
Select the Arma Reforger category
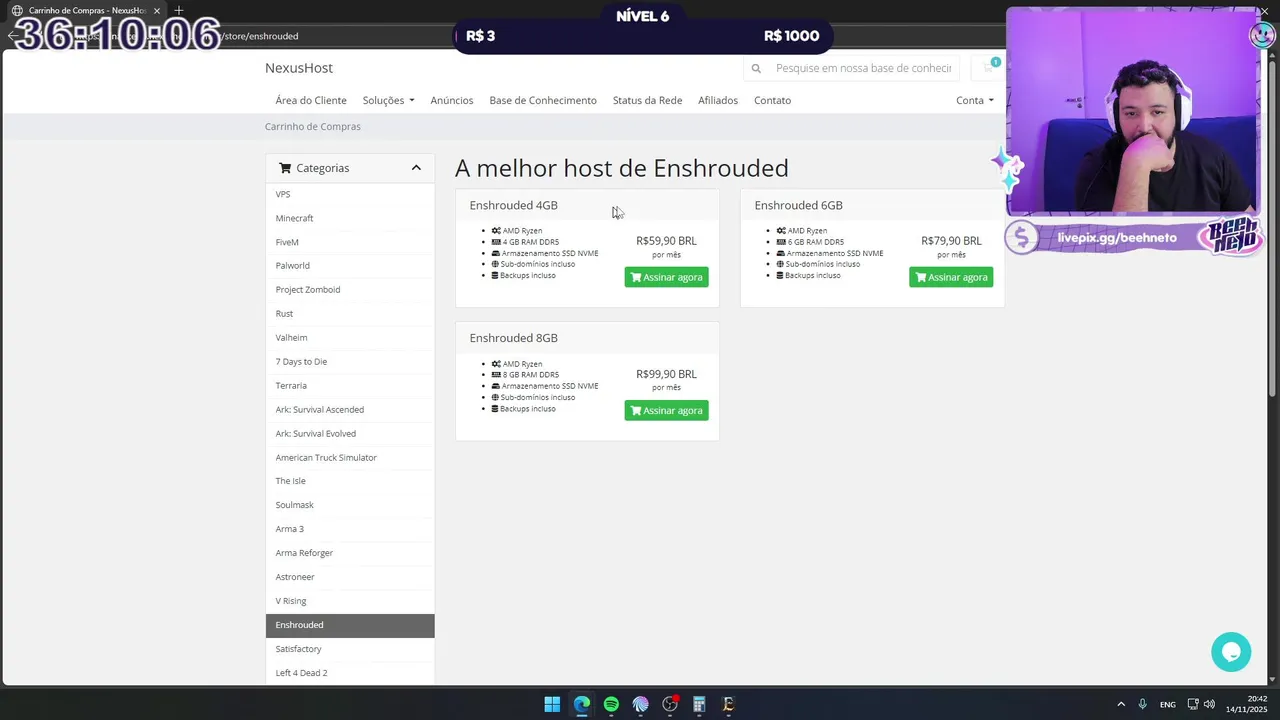[x=350, y=553]
